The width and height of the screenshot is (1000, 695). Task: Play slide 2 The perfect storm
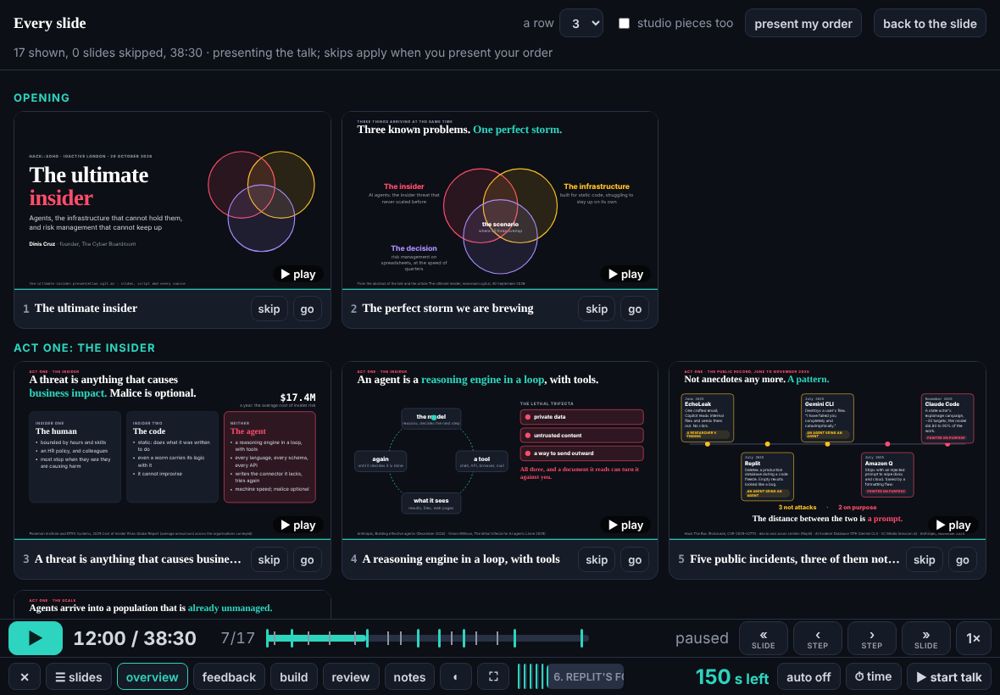coord(626,274)
